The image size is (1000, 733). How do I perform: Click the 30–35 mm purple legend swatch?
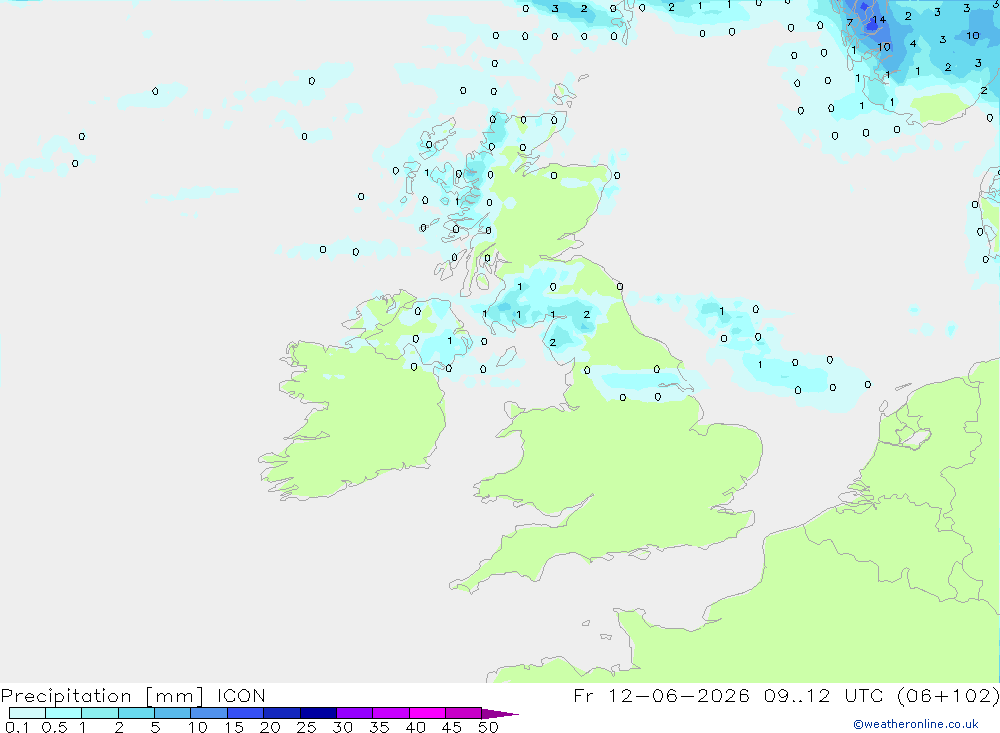click(x=355, y=713)
